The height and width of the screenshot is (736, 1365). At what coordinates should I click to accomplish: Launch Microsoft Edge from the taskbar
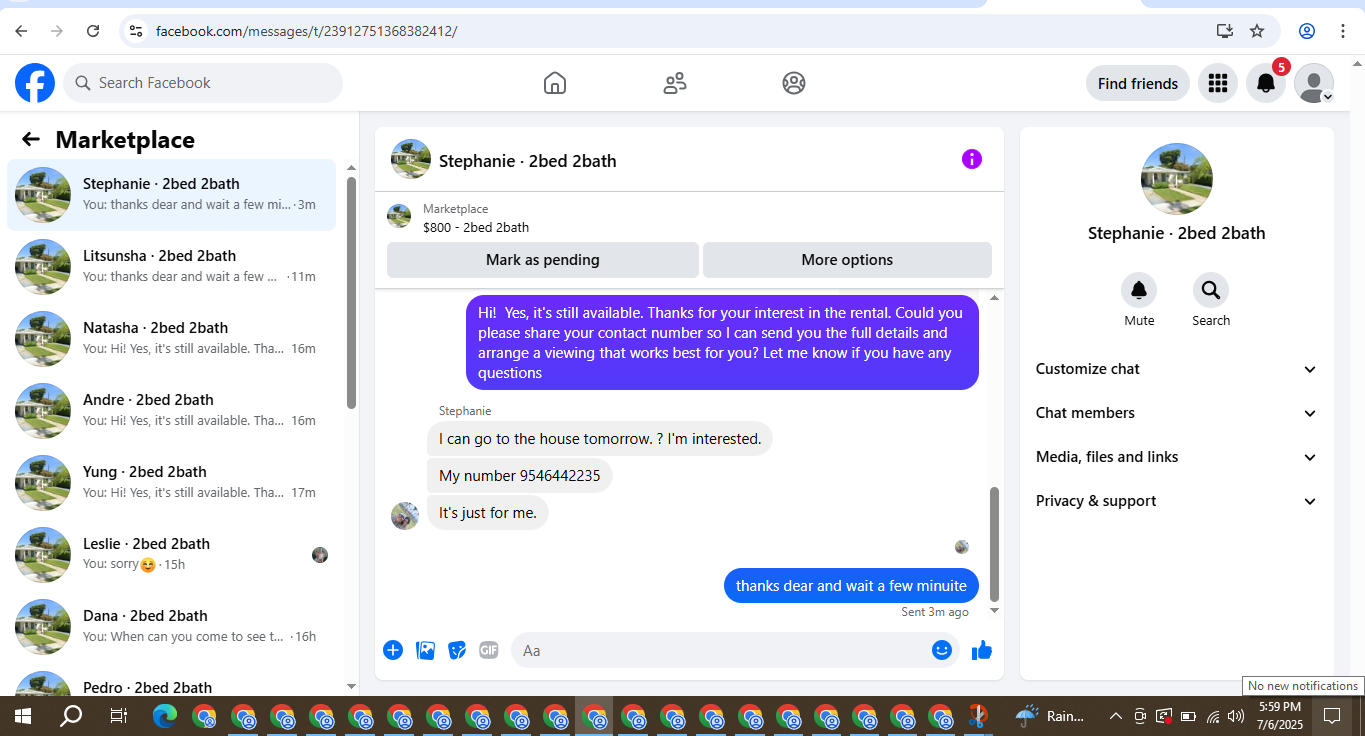click(165, 716)
